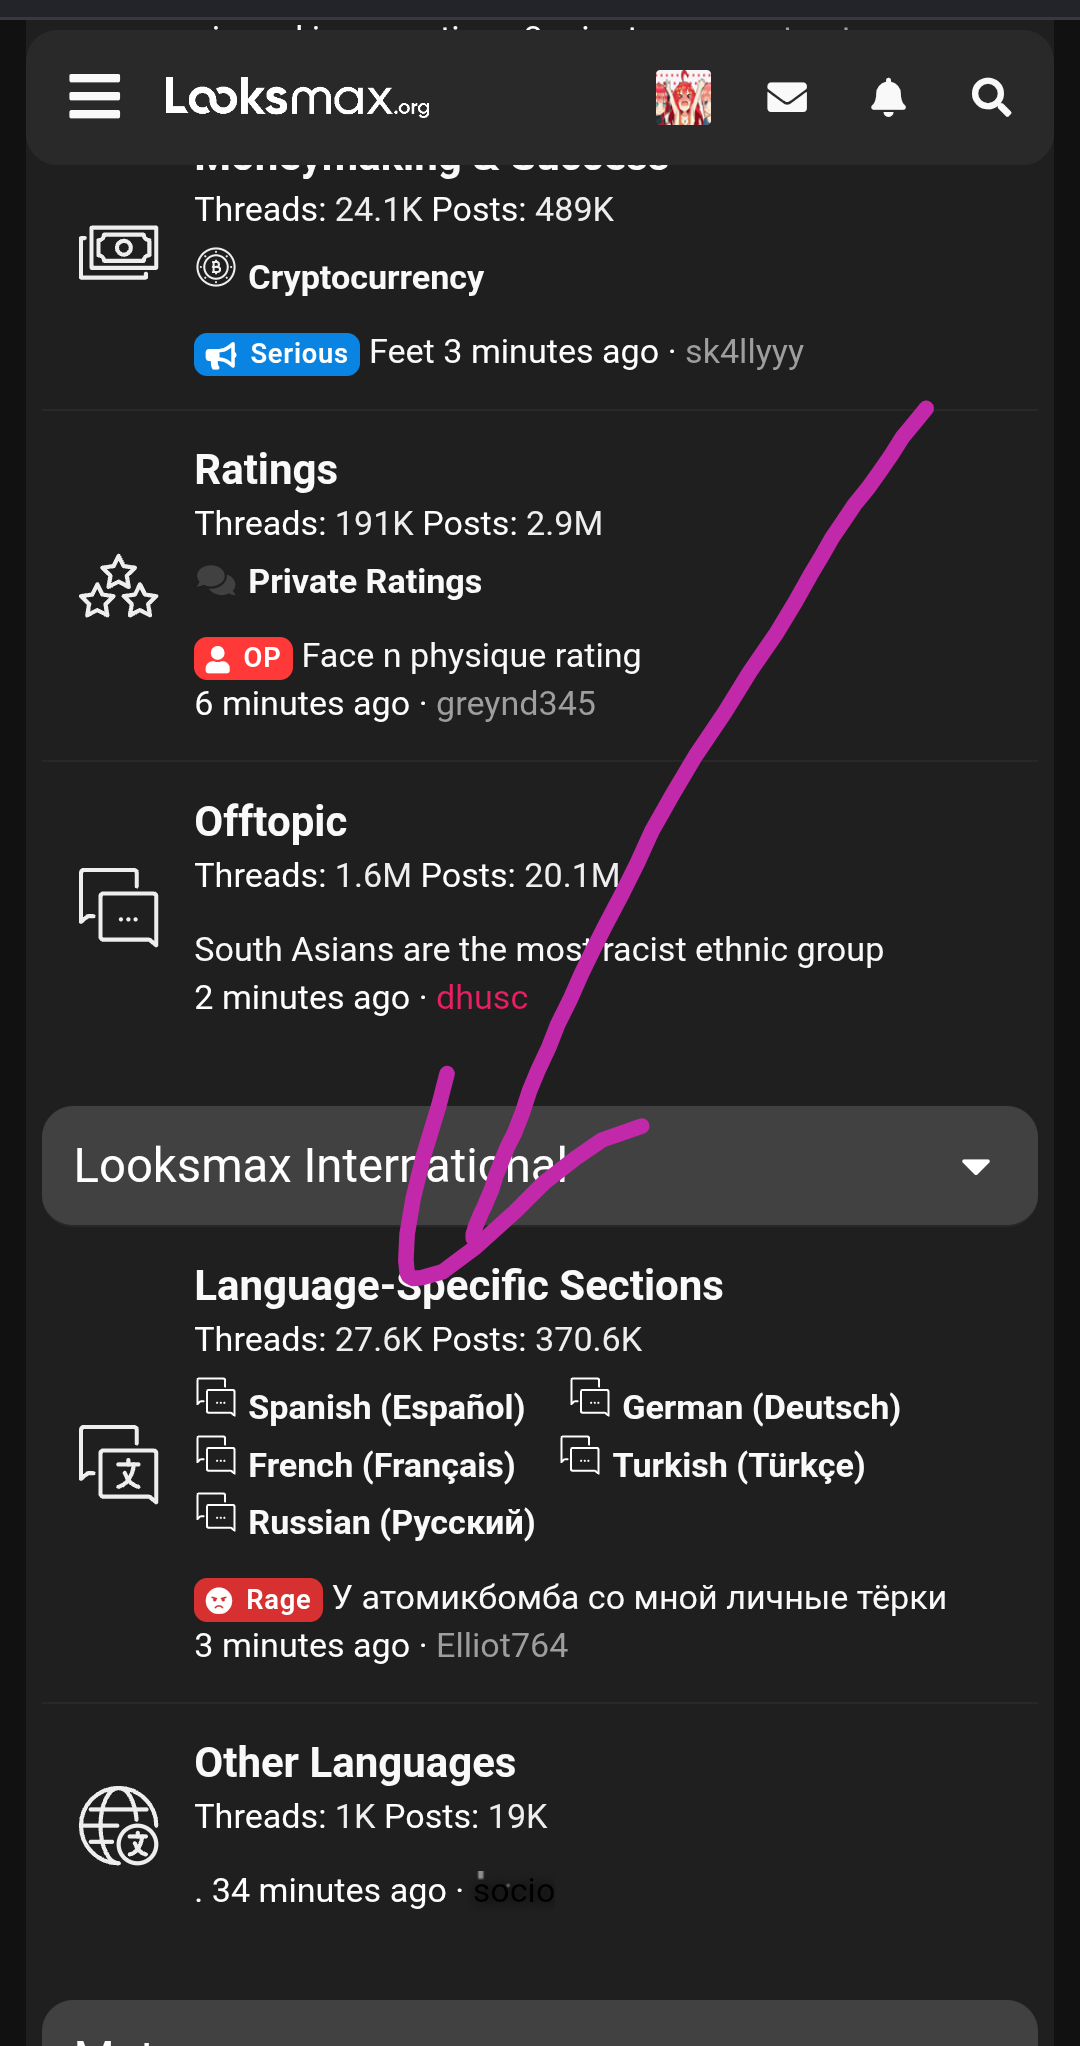Viewport: 1080px width, 2046px height.
Task: Open the Turkish (Türkçe) section
Action: pos(738,1465)
